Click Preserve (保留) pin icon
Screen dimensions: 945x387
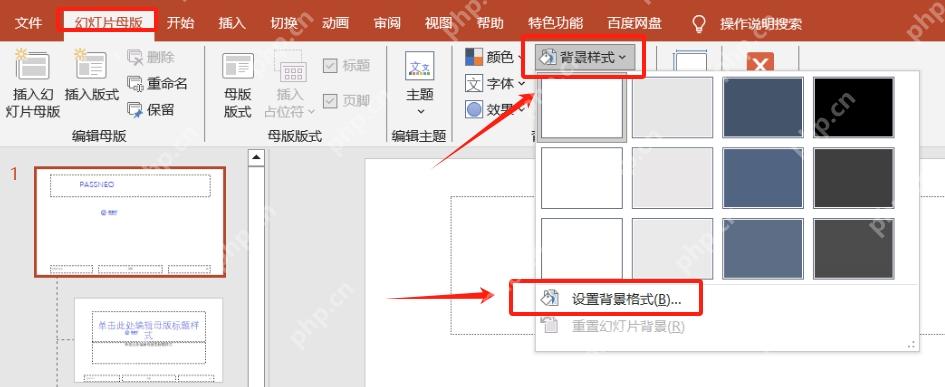[x=134, y=110]
